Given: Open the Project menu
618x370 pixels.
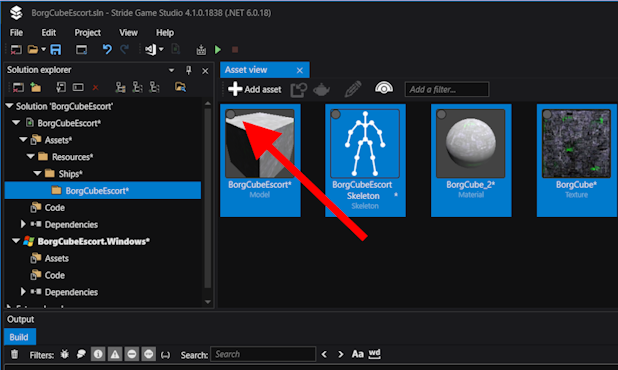Looking at the screenshot, I should tap(87, 32).
